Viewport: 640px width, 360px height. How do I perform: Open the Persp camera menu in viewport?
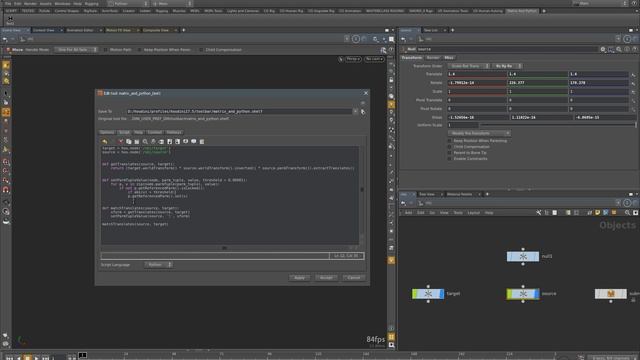click(x=353, y=59)
